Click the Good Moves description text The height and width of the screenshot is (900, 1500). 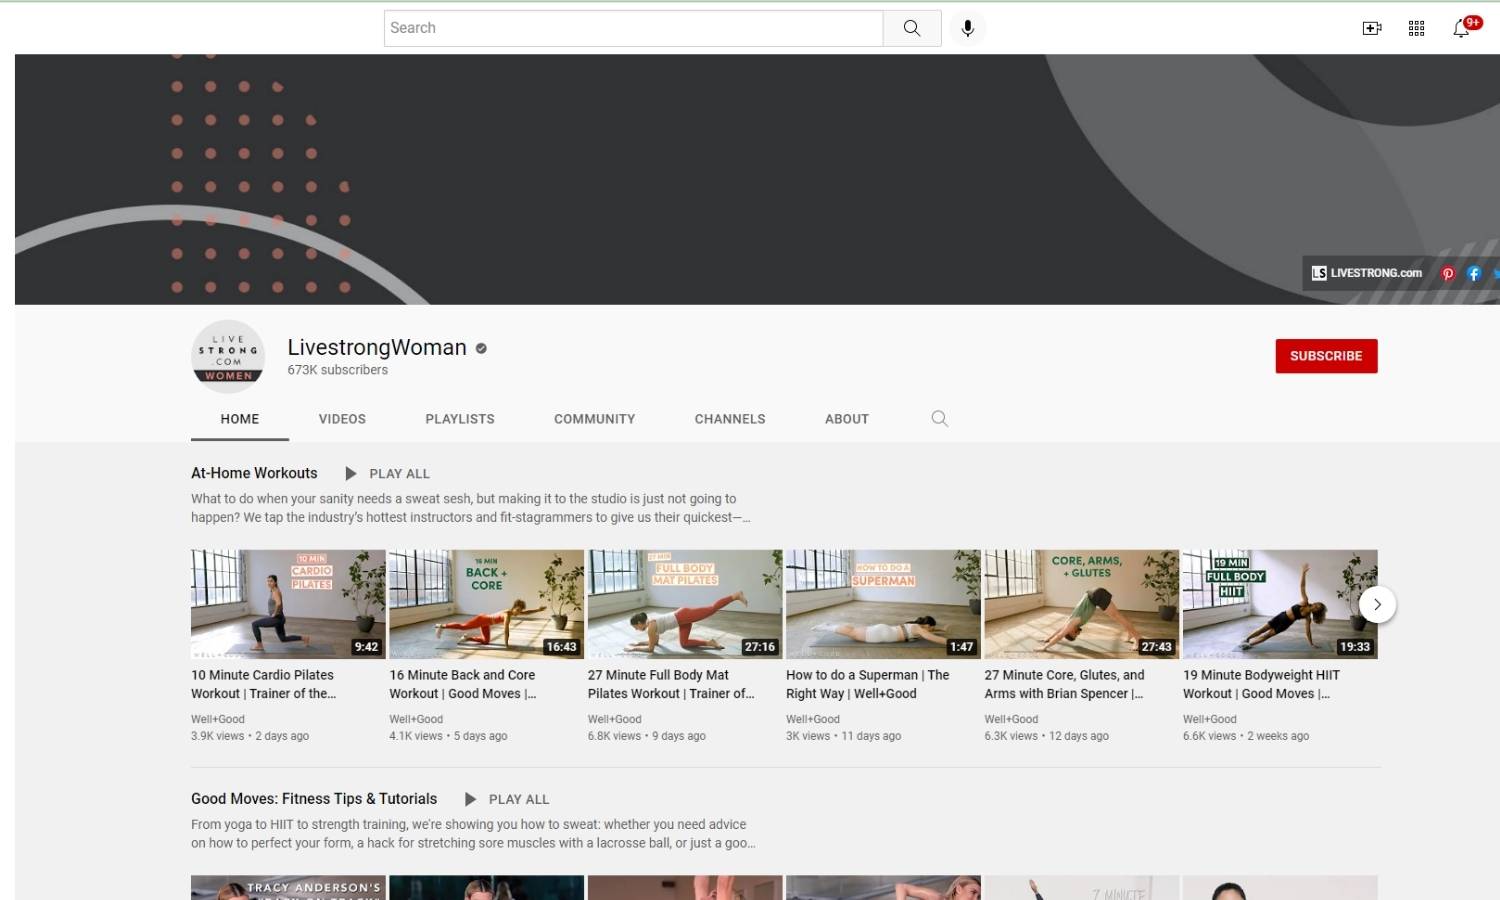(x=473, y=834)
